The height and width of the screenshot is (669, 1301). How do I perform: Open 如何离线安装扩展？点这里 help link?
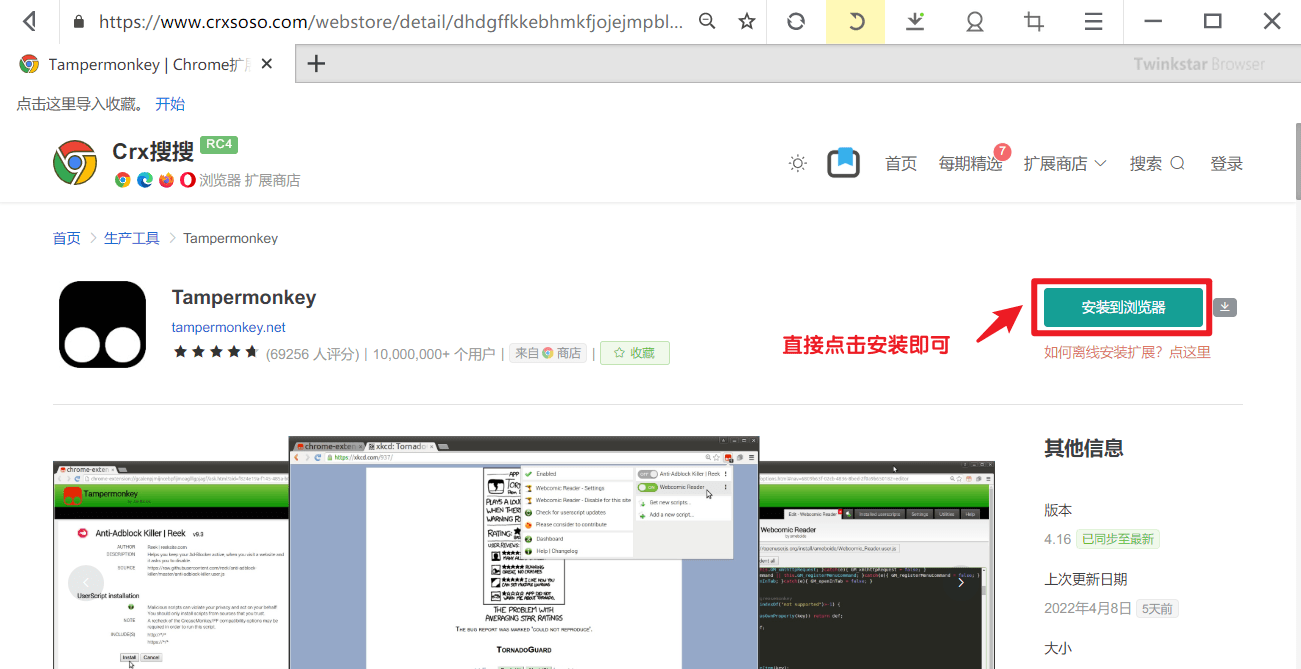click(x=1127, y=352)
